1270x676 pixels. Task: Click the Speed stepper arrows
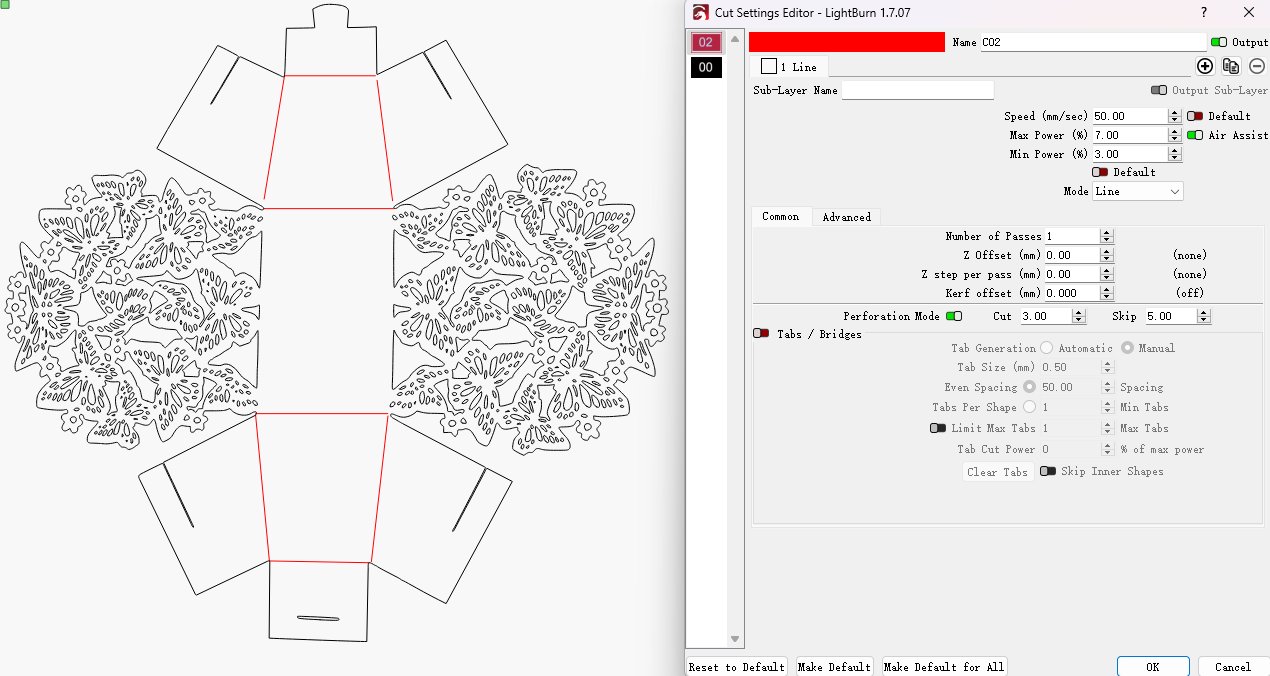point(1175,116)
